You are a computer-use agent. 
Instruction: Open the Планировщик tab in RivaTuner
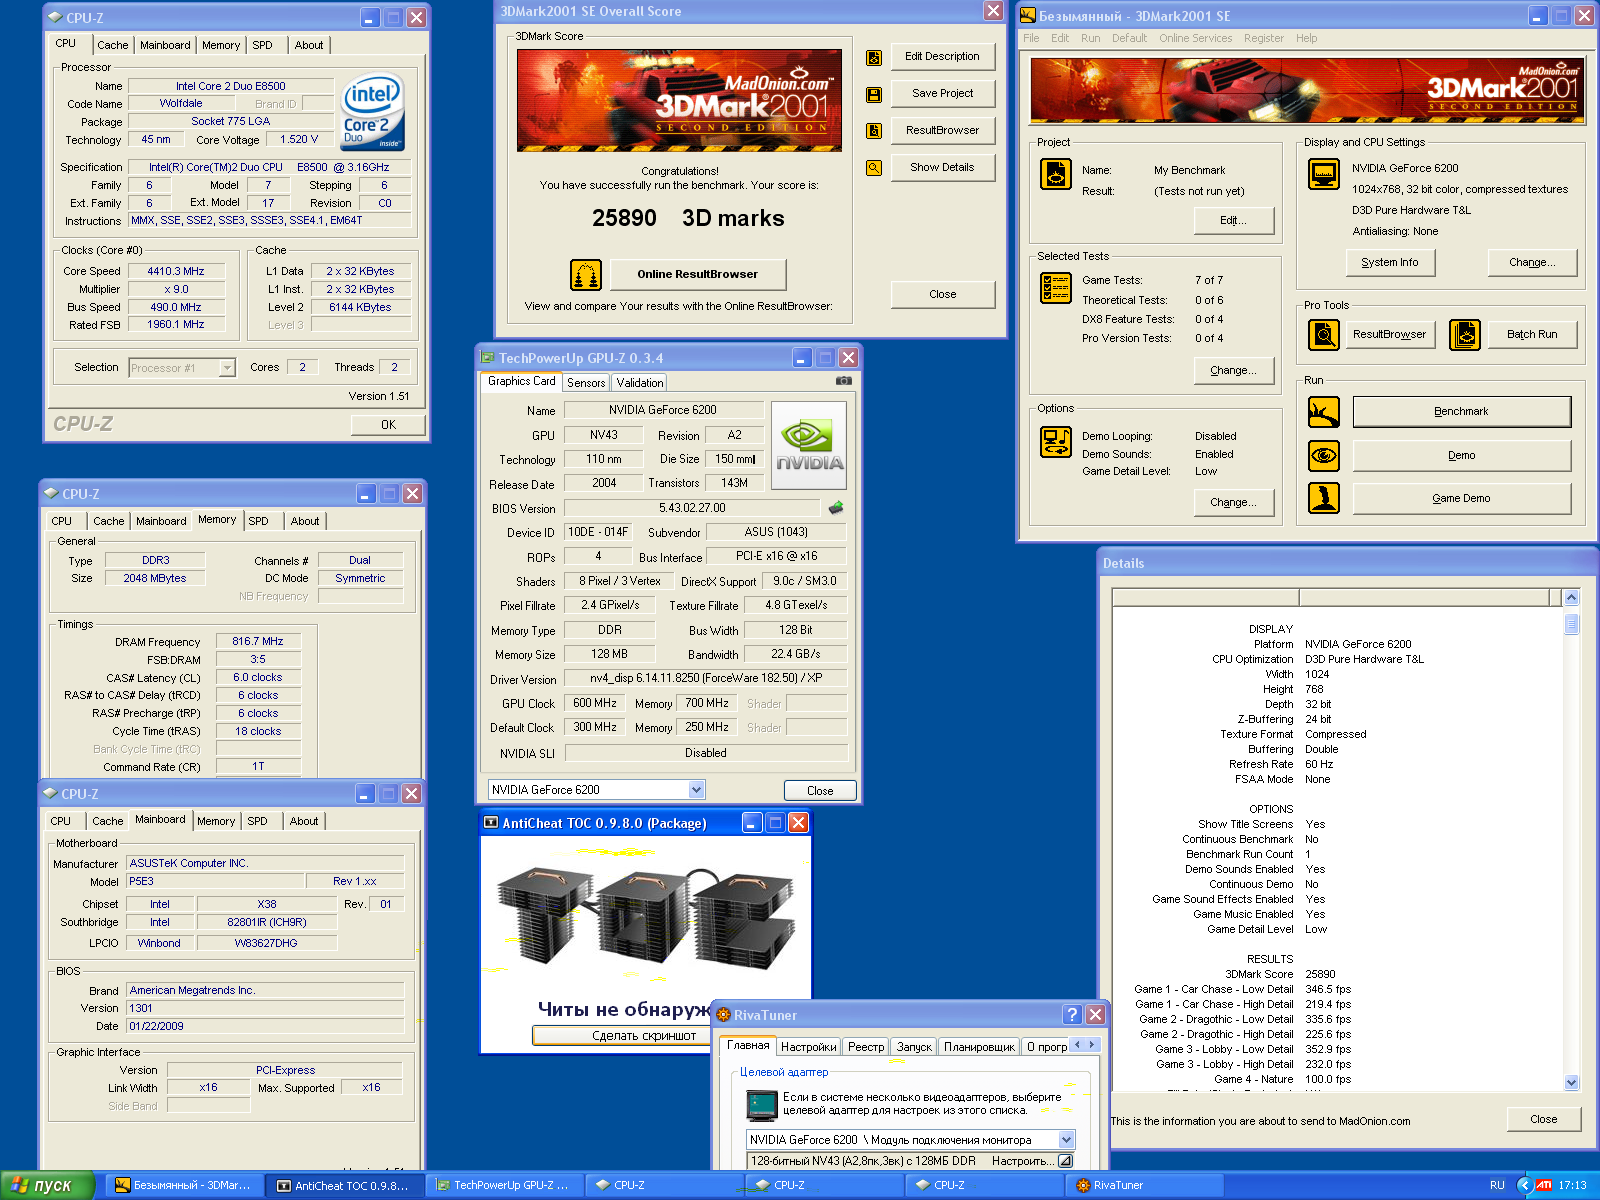(979, 1047)
